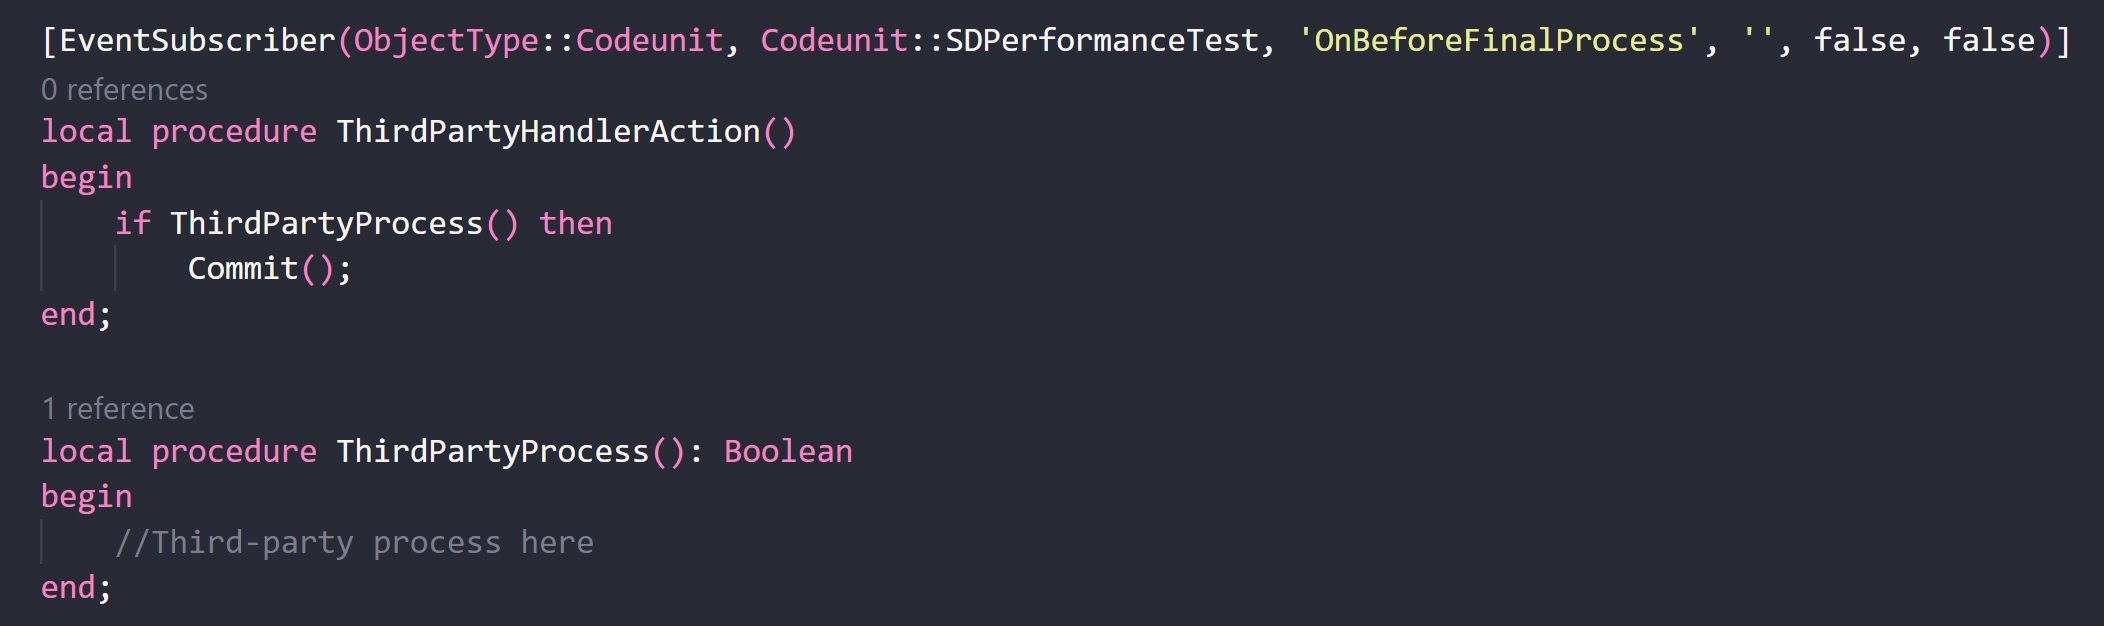The image size is (2104, 626).
Task: Click "begin" below the ThirdPartyHandlerAction declaration
Action: tap(86, 178)
